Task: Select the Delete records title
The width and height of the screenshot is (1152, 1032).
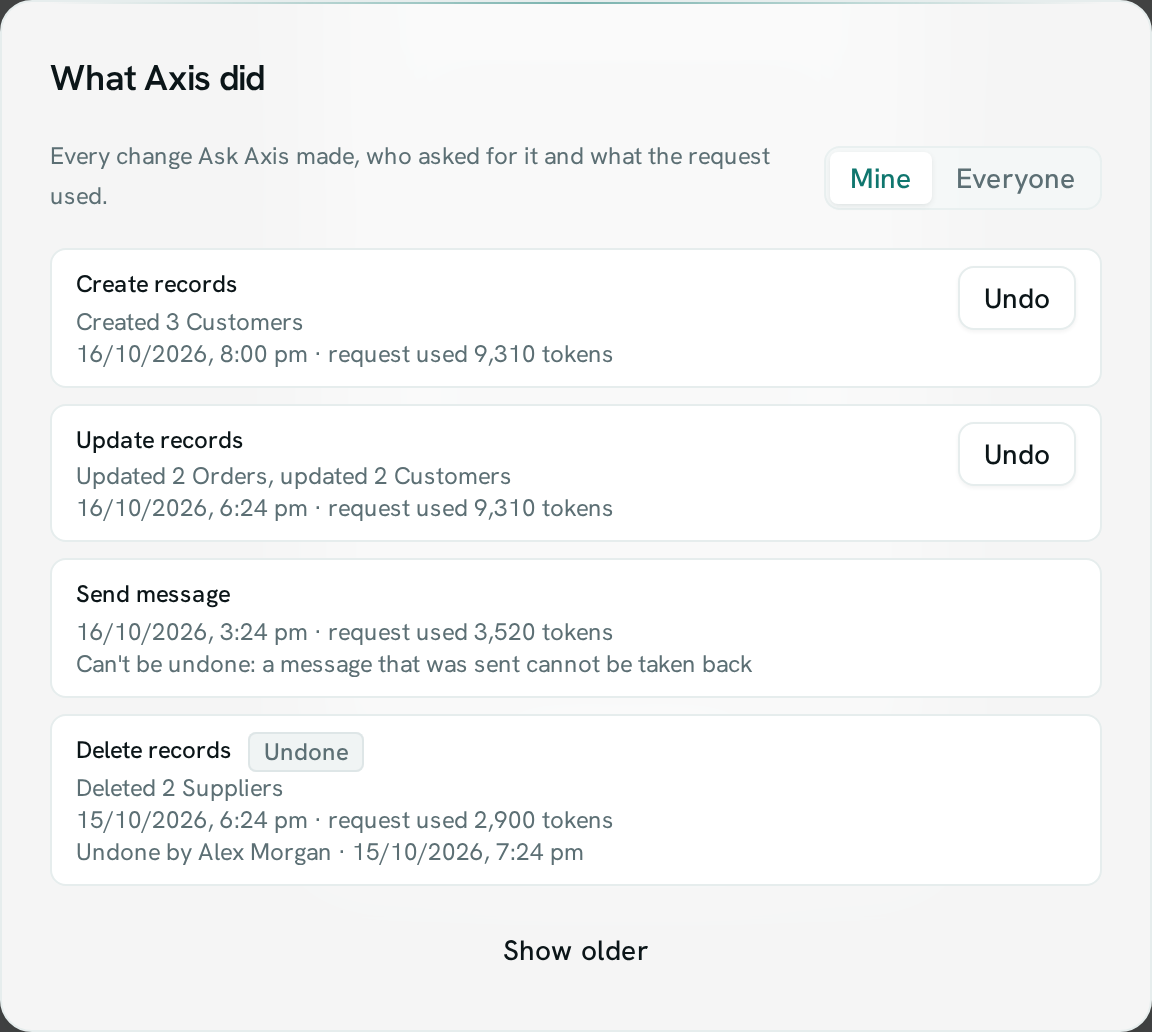Action: click(154, 750)
